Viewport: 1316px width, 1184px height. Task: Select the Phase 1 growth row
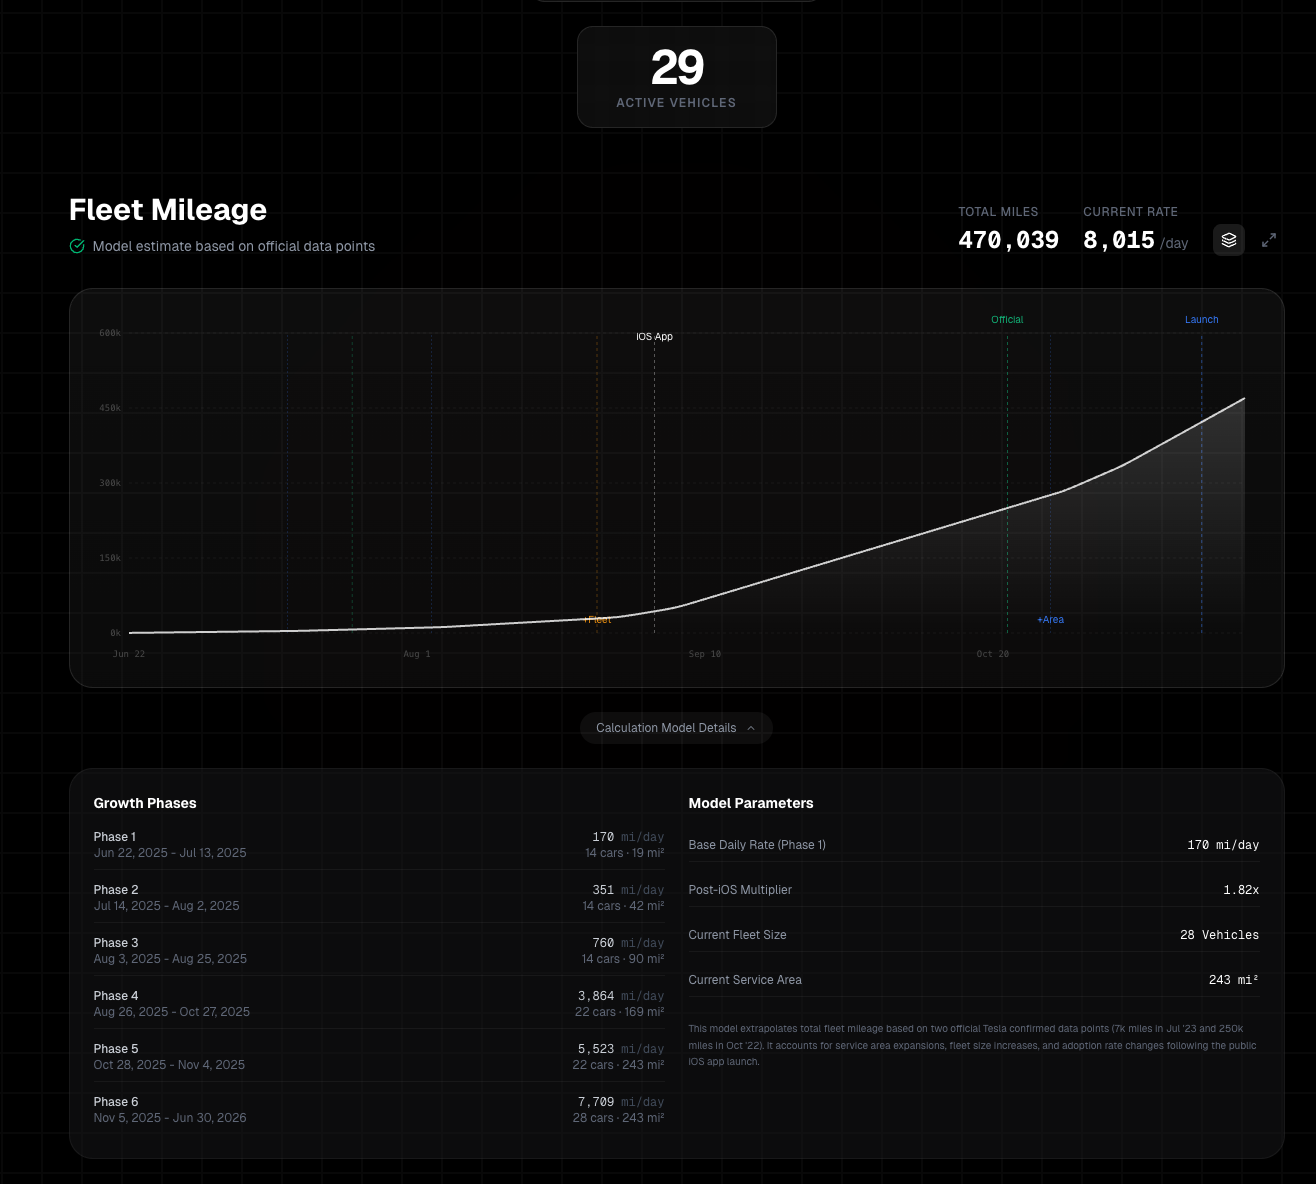coord(379,844)
